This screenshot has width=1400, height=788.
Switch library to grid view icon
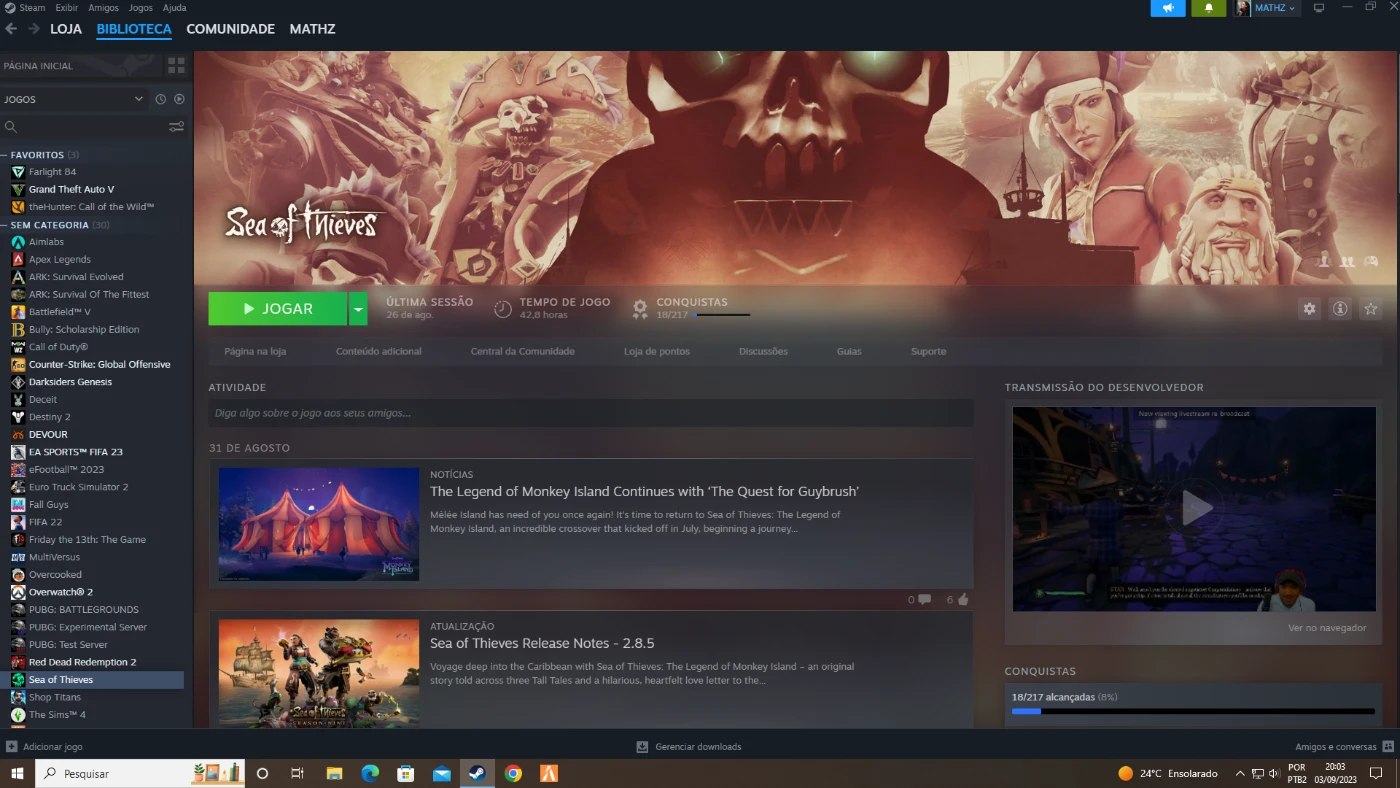(x=176, y=66)
